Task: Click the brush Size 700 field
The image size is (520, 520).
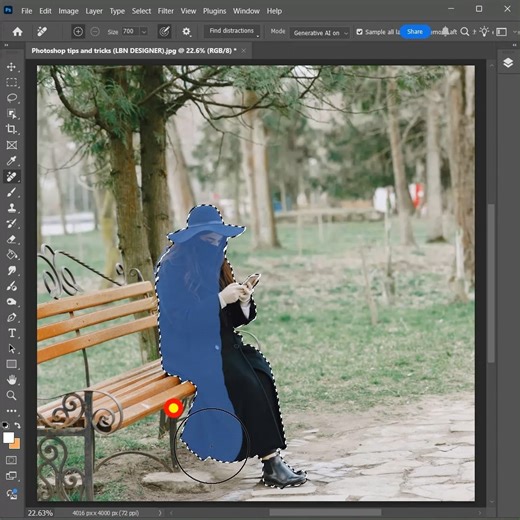Action: [x=130, y=32]
